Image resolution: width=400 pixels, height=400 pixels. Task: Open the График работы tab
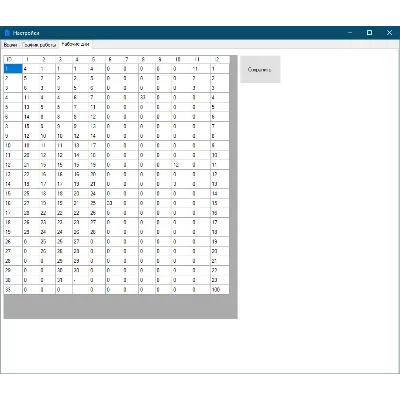[x=39, y=45]
